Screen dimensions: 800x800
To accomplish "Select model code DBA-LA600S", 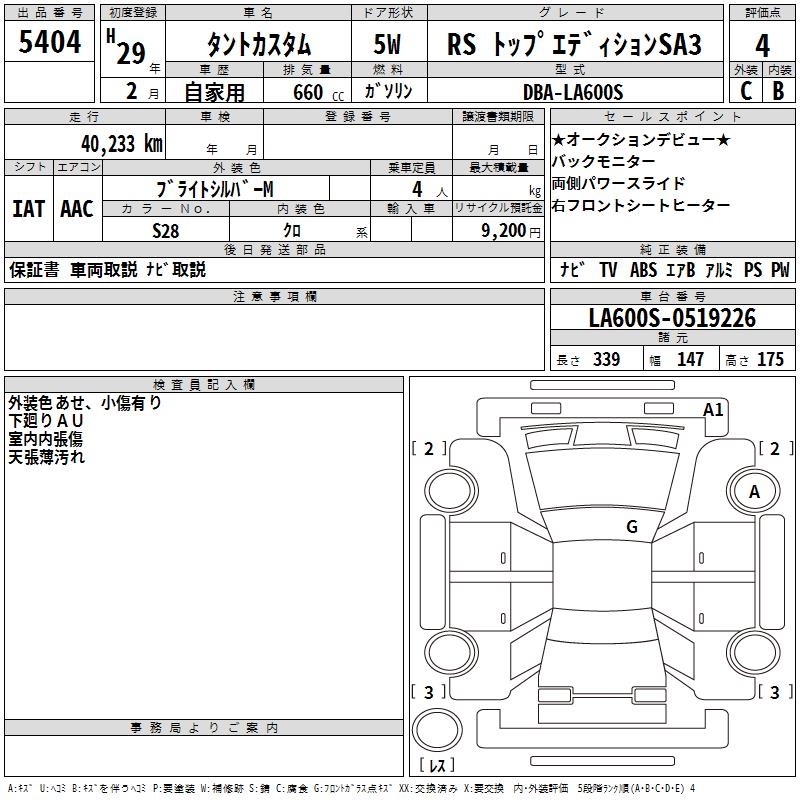I will [x=573, y=92].
